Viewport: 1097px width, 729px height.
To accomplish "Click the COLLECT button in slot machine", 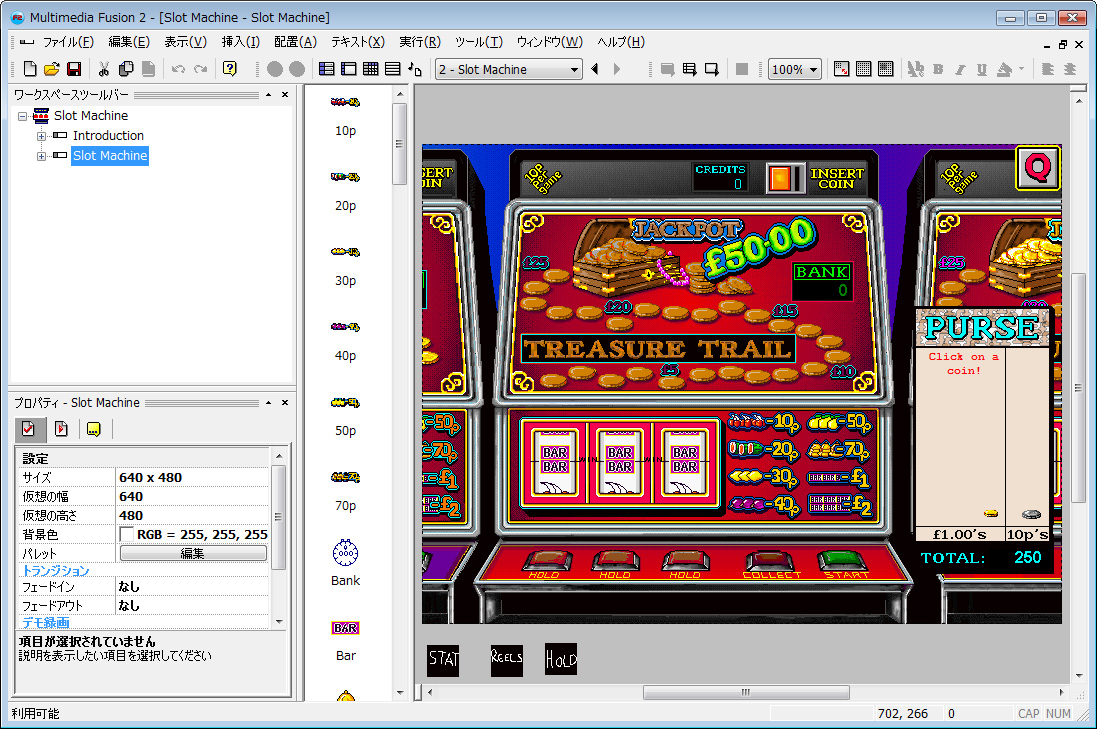I will pyautogui.click(x=771, y=563).
